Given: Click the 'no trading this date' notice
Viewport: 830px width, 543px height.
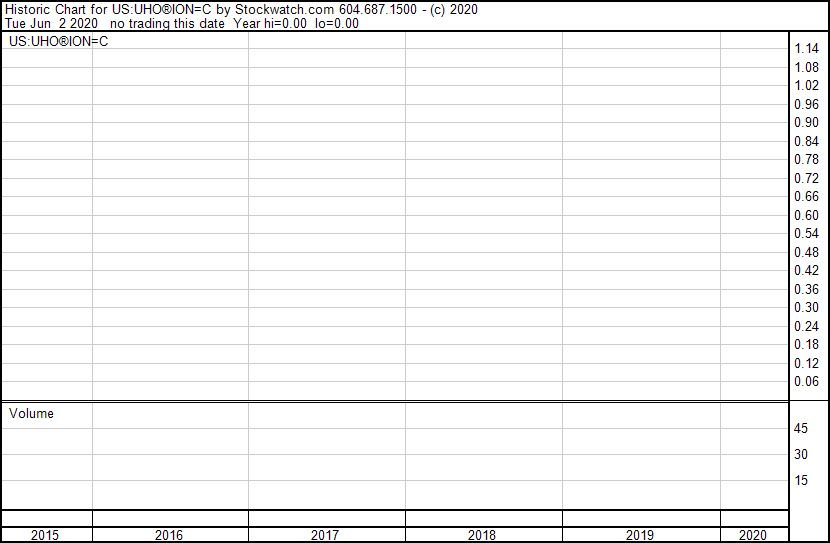Looking at the screenshot, I should point(167,23).
